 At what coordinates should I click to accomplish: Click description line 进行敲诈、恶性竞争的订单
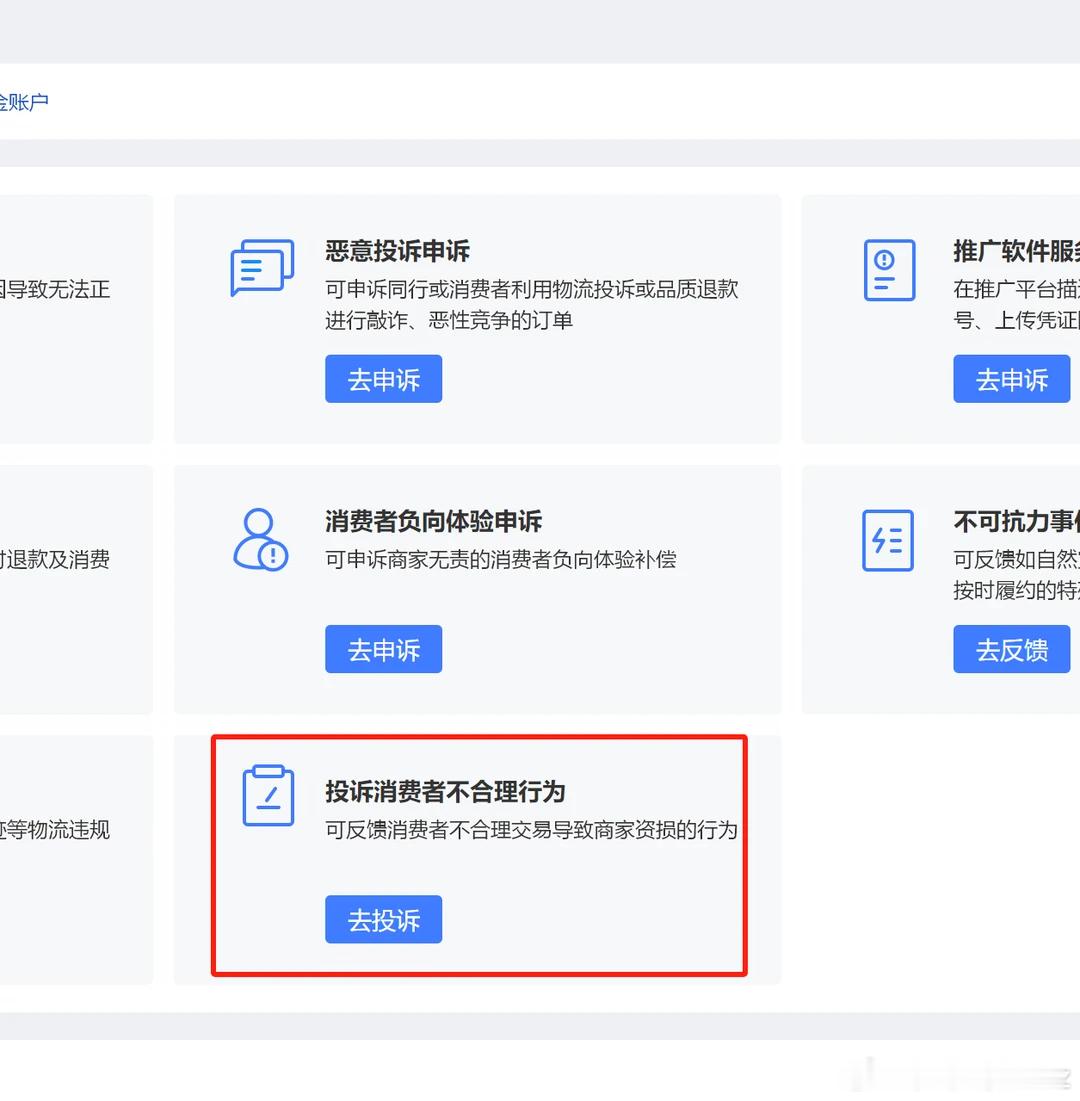pyautogui.click(x=449, y=320)
